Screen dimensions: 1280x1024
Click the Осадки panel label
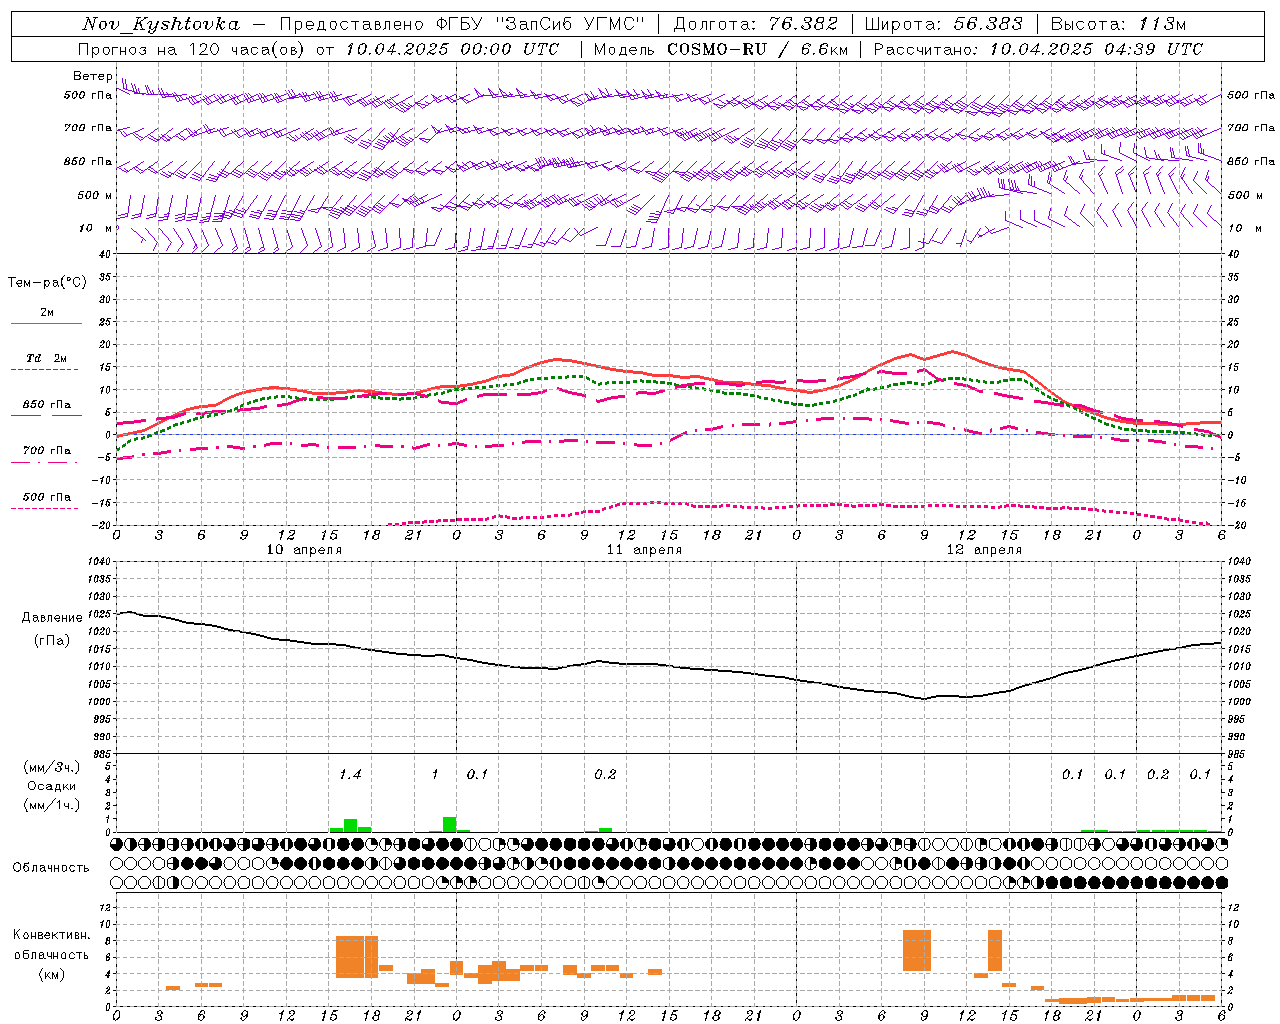pyautogui.click(x=52, y=786)
